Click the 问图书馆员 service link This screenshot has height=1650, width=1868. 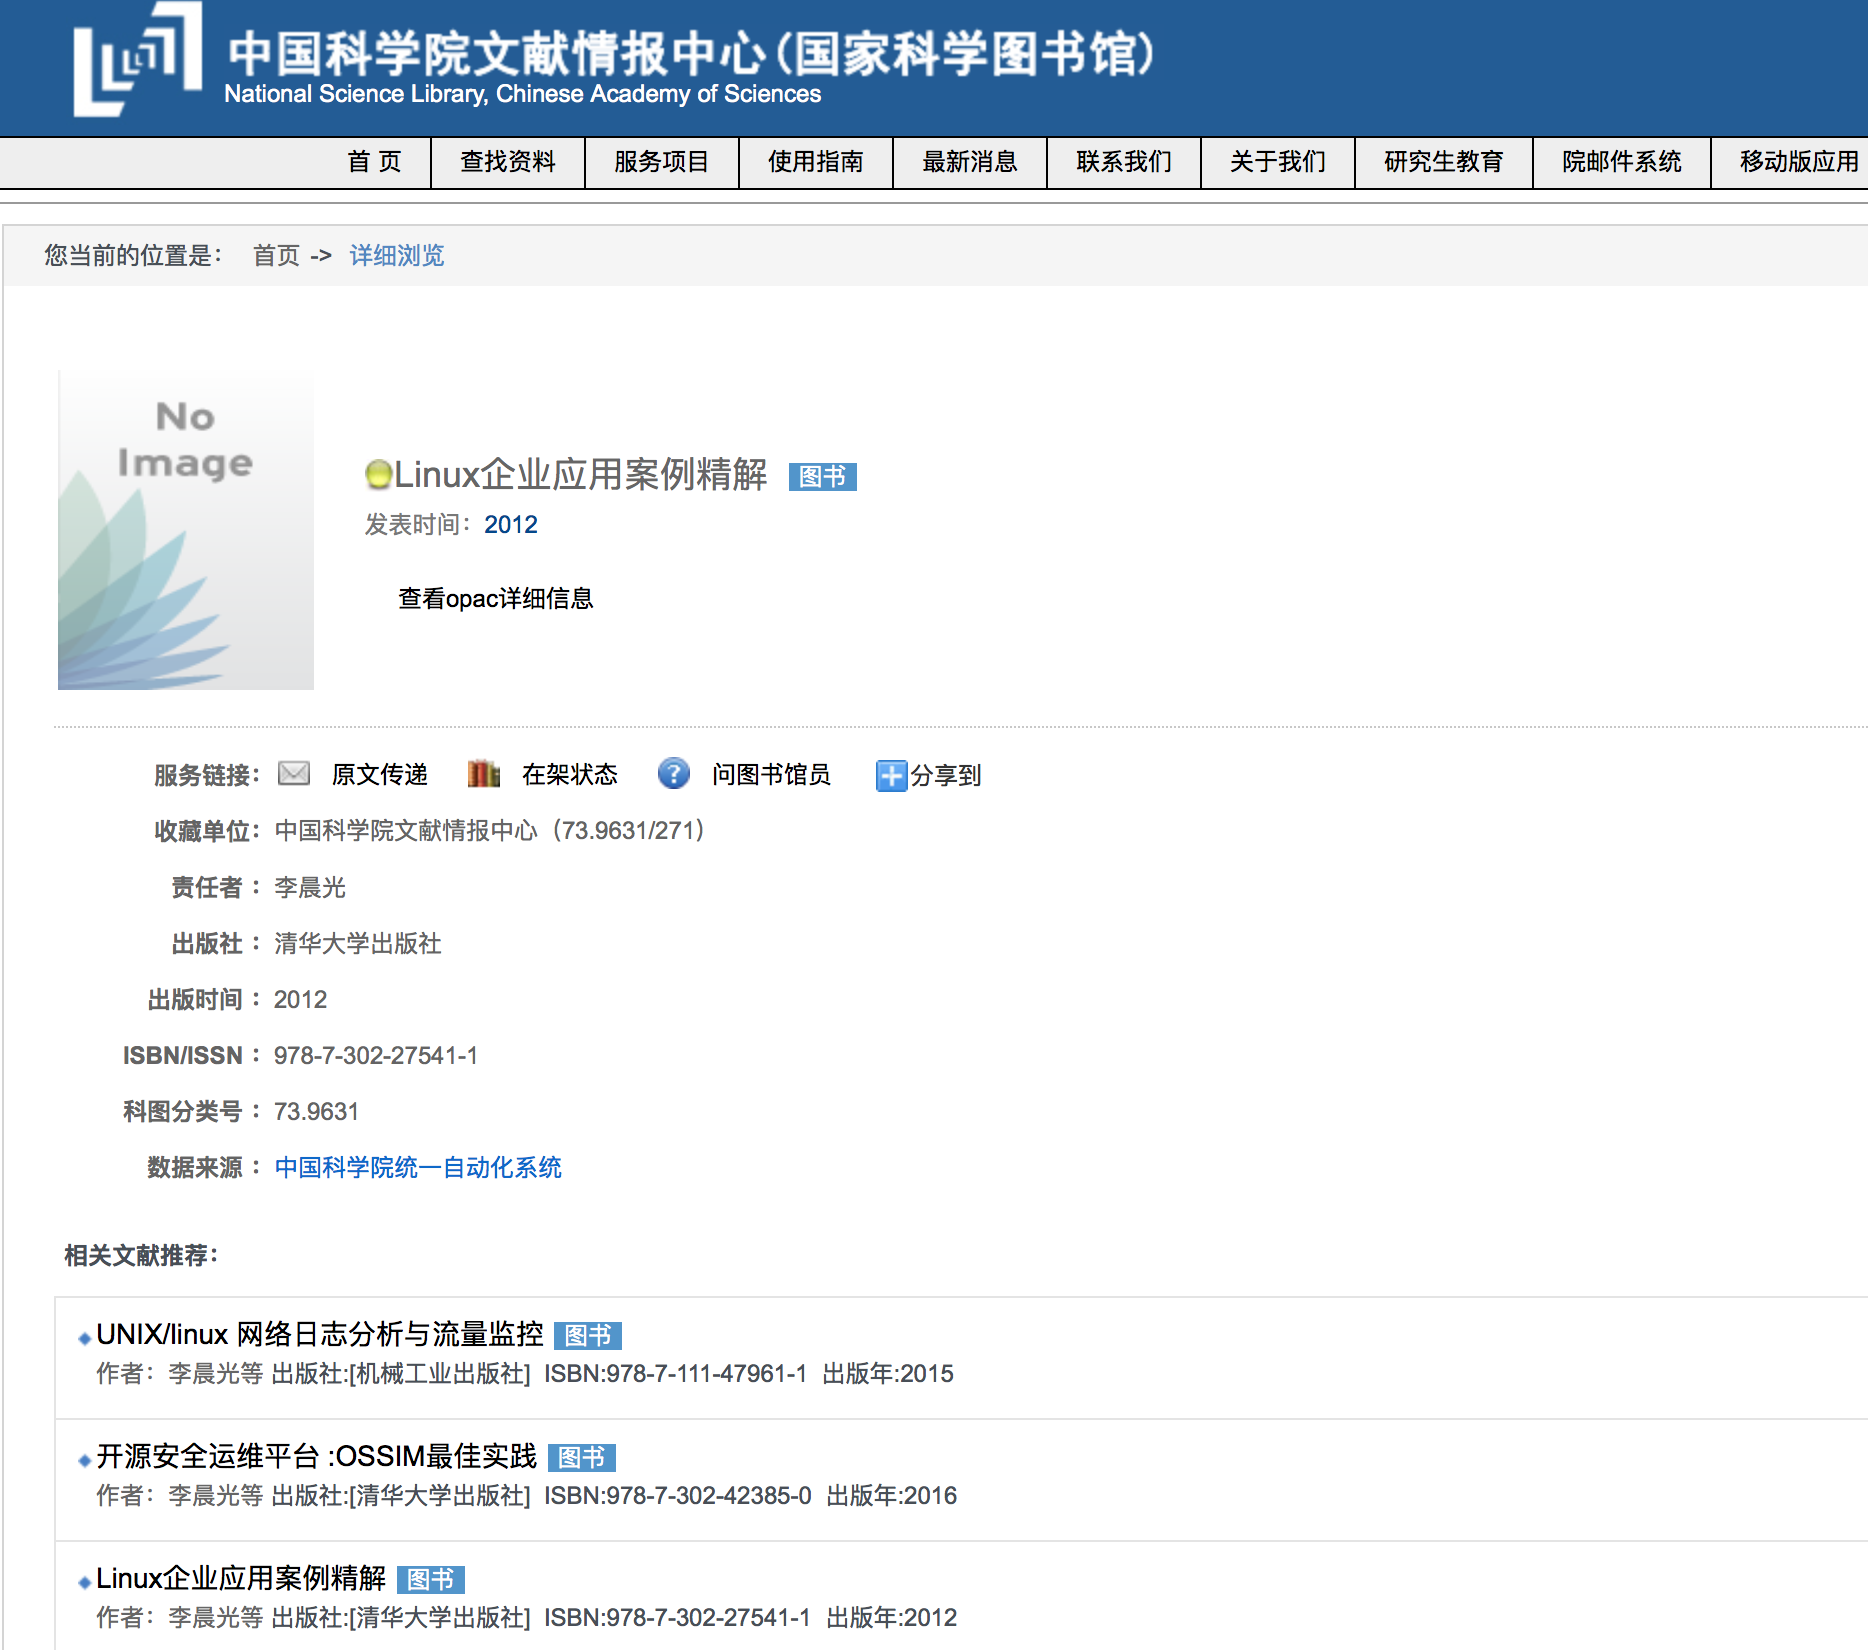click(771, 775)
